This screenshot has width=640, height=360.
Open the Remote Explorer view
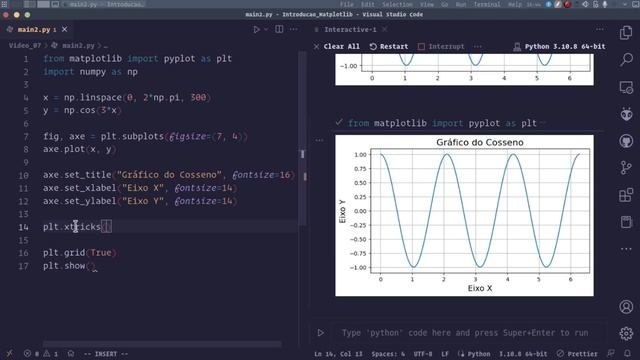click(x=626, y=87)
